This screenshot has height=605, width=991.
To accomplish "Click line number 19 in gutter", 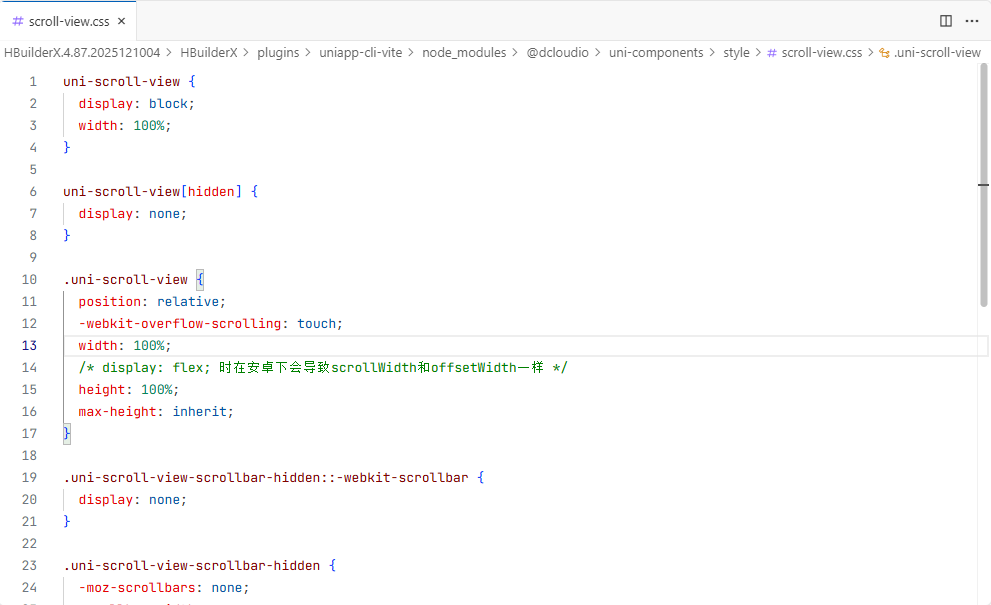I will click(29, 477).
